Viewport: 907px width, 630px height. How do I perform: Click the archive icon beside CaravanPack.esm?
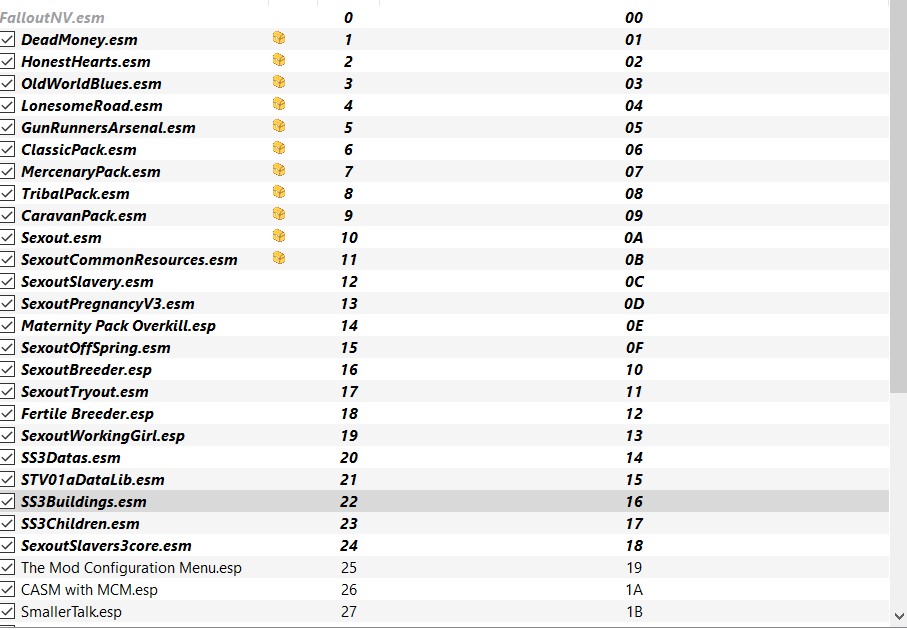[279, 214]
